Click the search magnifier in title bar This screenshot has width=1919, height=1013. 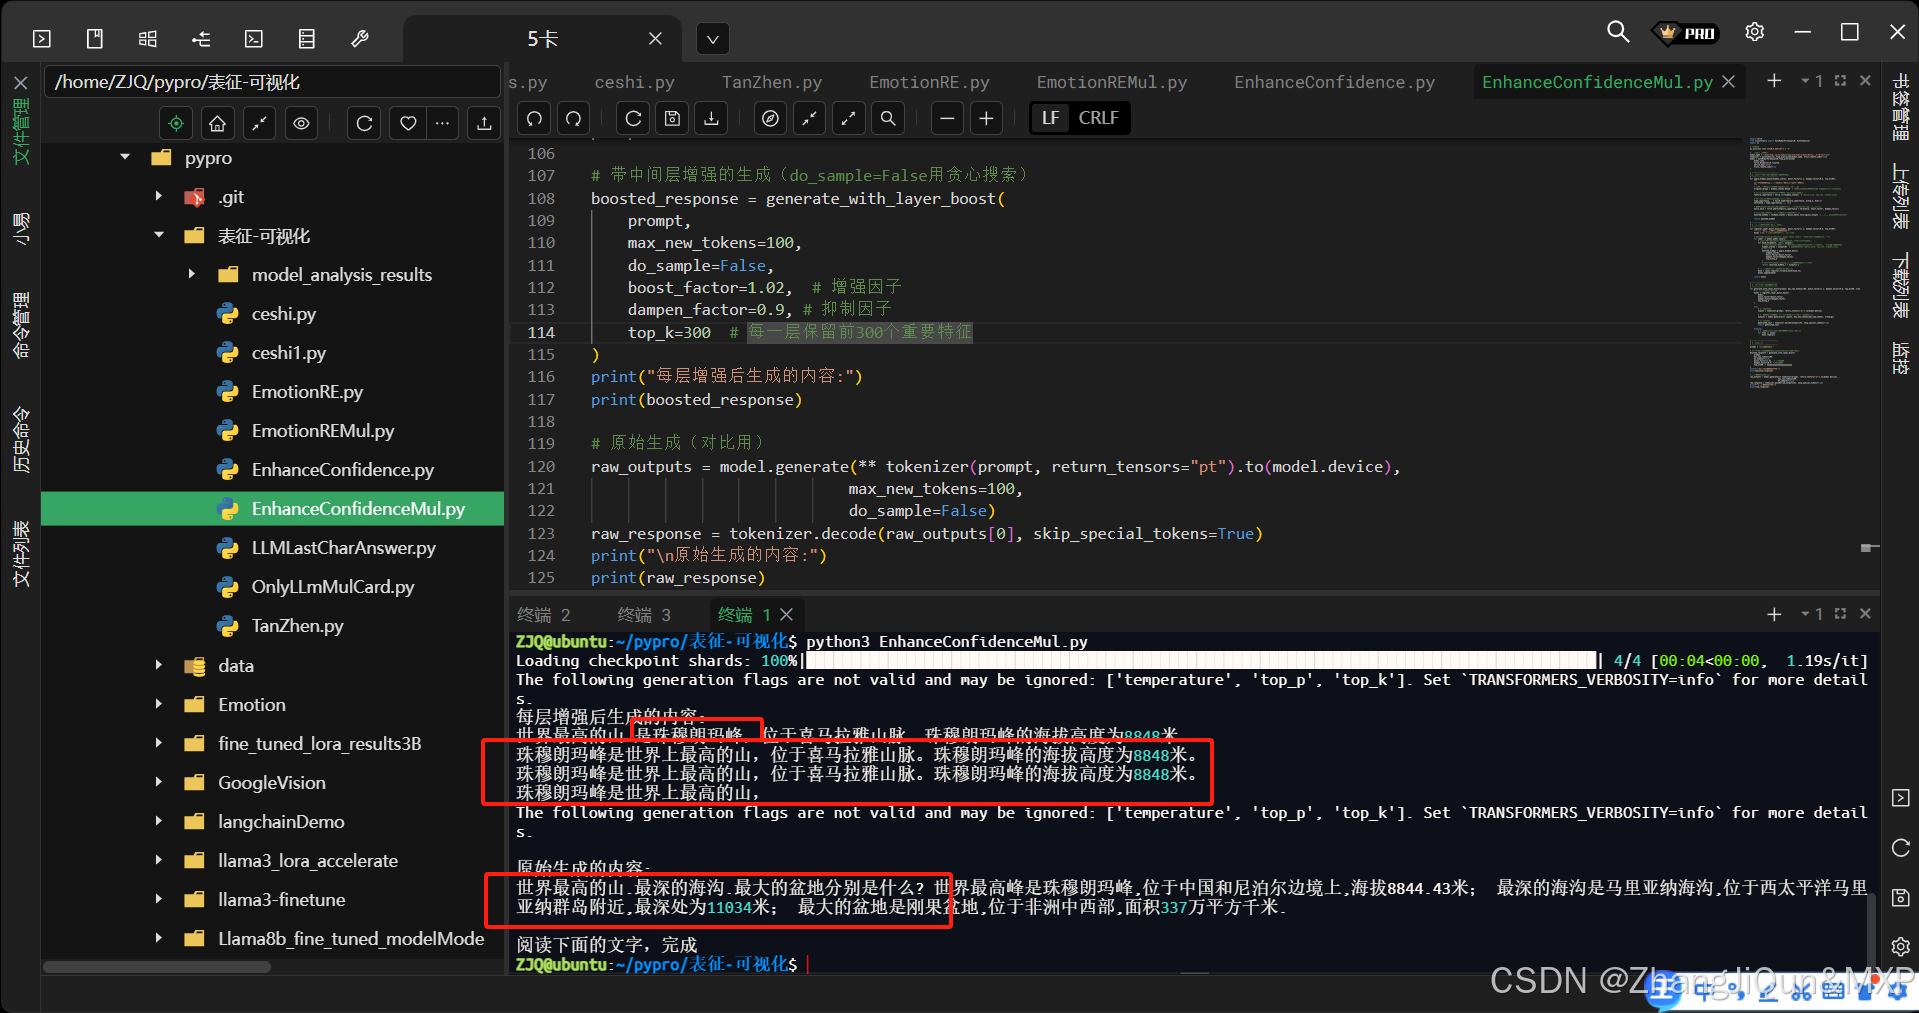(x=1617, y=32)
